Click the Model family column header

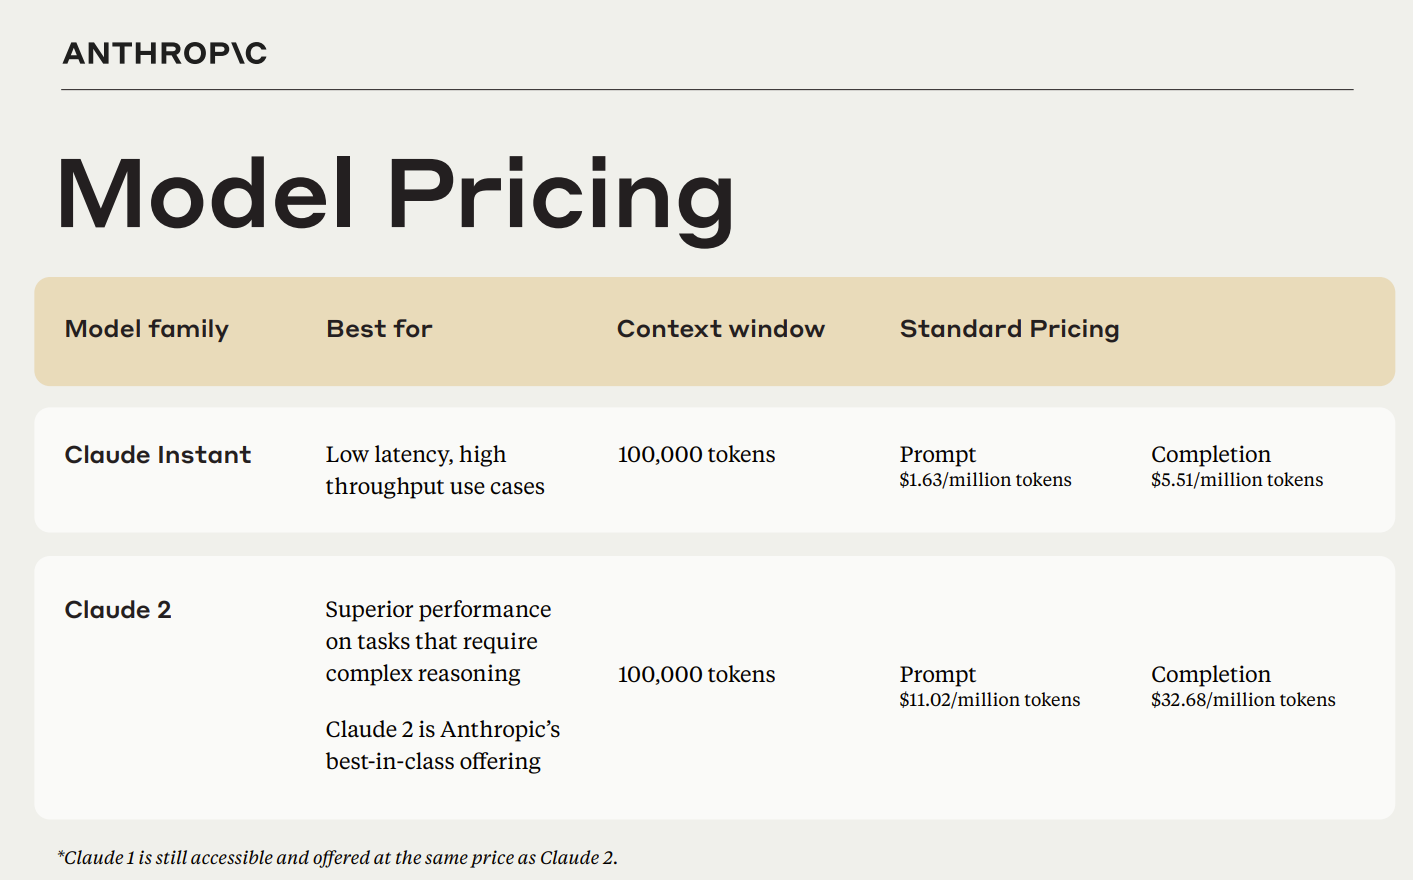coord(147,329)
